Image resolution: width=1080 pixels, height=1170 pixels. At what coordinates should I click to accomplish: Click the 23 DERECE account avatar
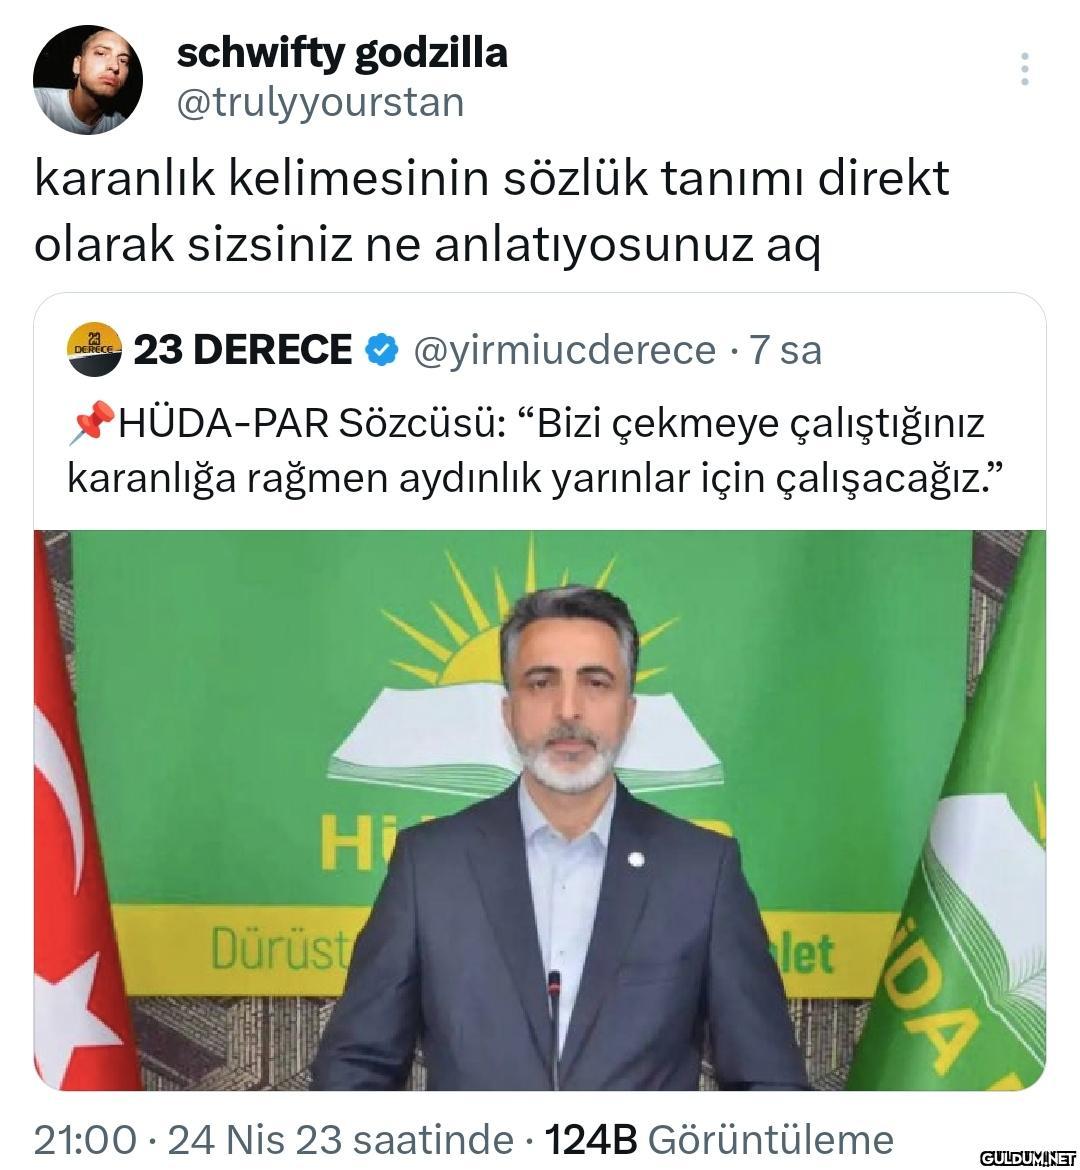tap(94, 349)
